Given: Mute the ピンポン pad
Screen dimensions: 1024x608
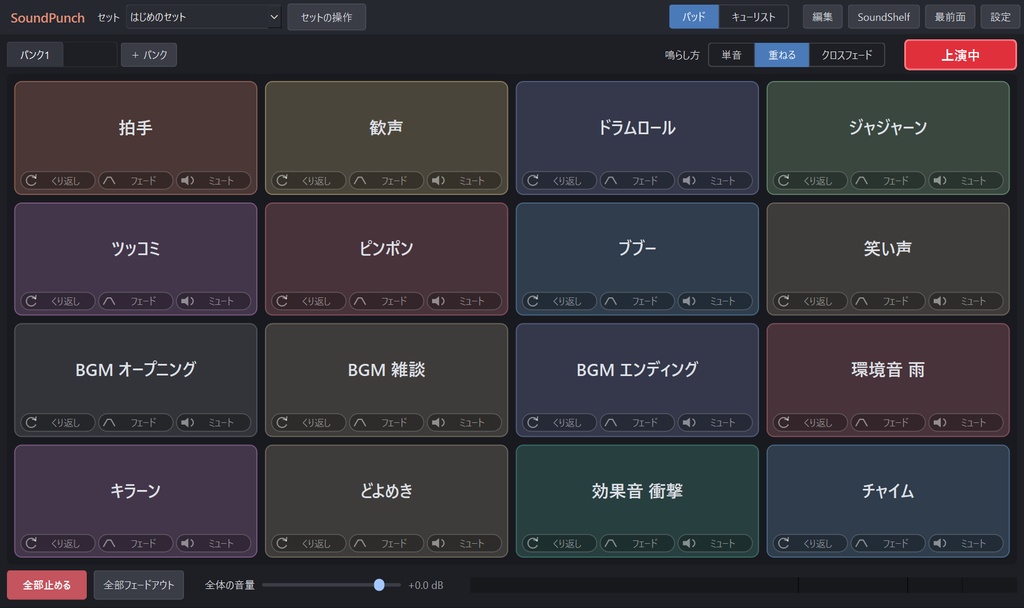Looking at the screenshot, I should pyautogui.click(x=464, y=301).
